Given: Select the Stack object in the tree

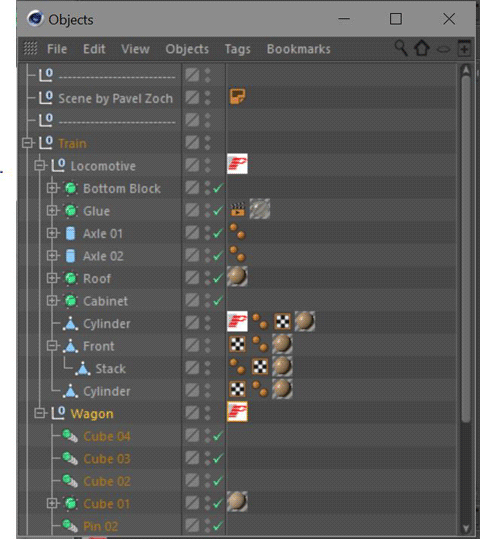Looking at the screenshot, I should pyautogui.click(x=110, y=368).
